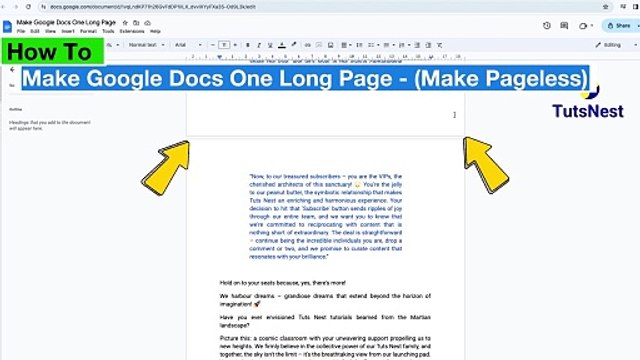Clear formatting from selection
Screen dimensions: 640x360
pyautogui.click(x=440, y=45)
